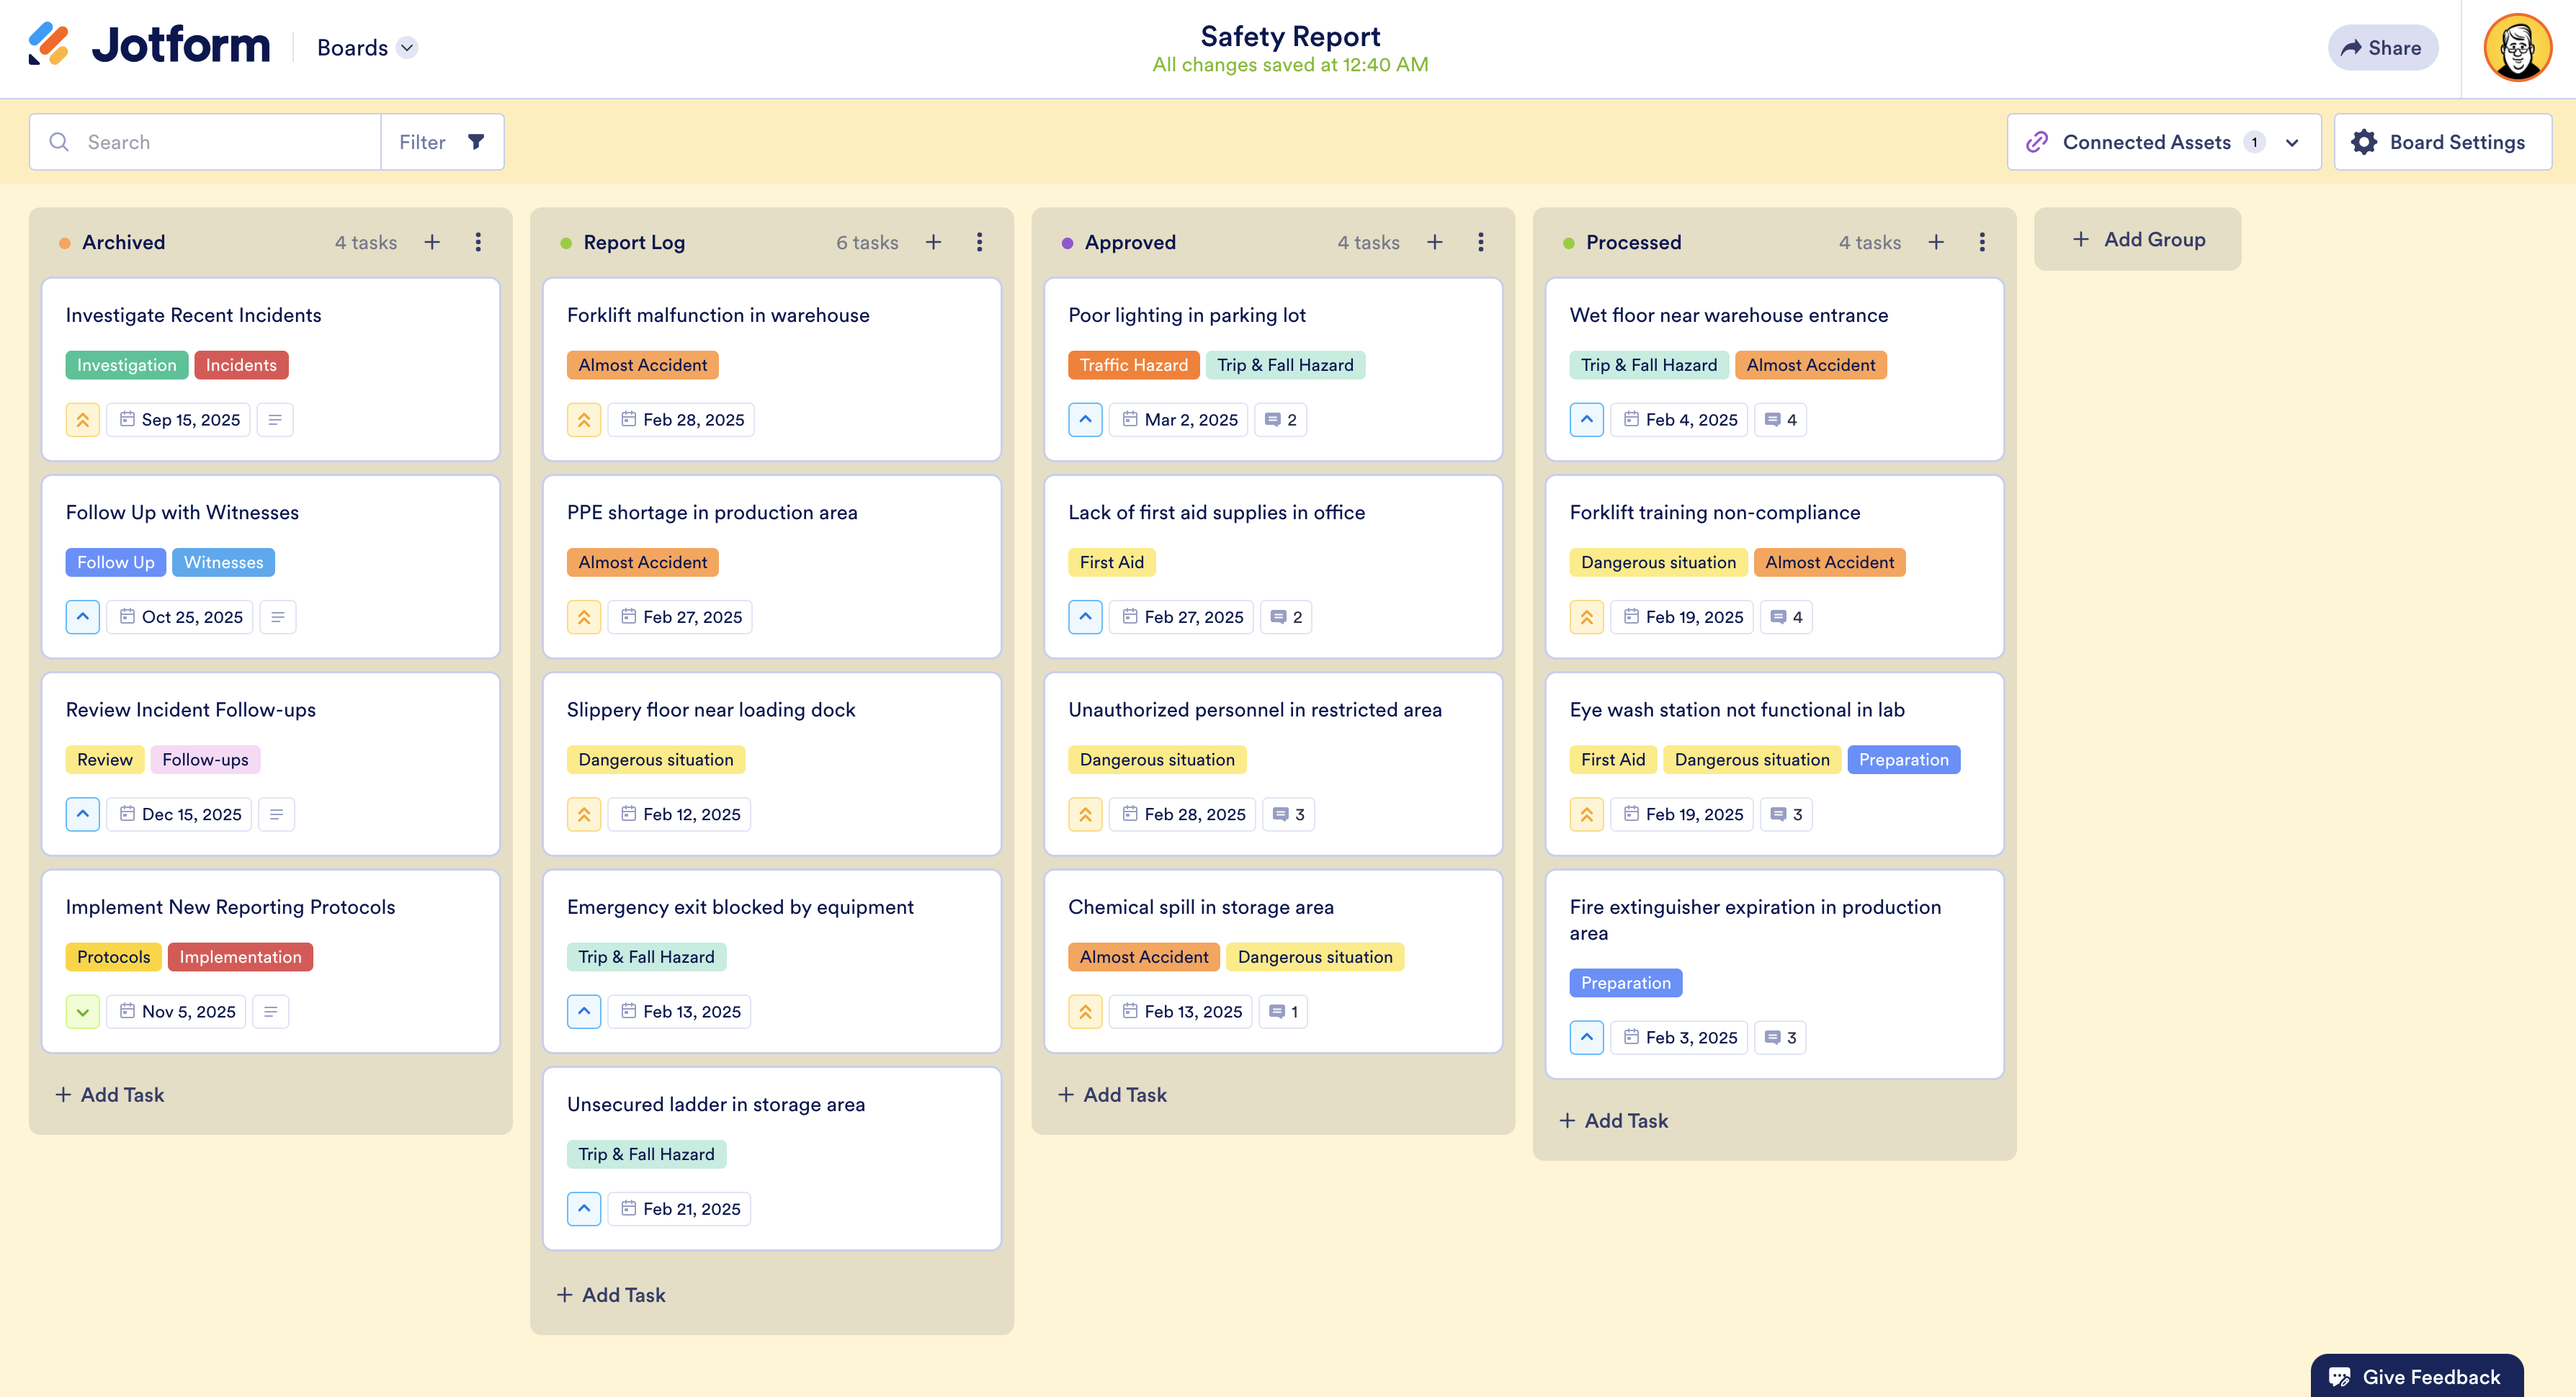The image size is (2576, 1397).
Task: Click the Traffic Hazard orange tag
Action: (x=1133, y=365)
